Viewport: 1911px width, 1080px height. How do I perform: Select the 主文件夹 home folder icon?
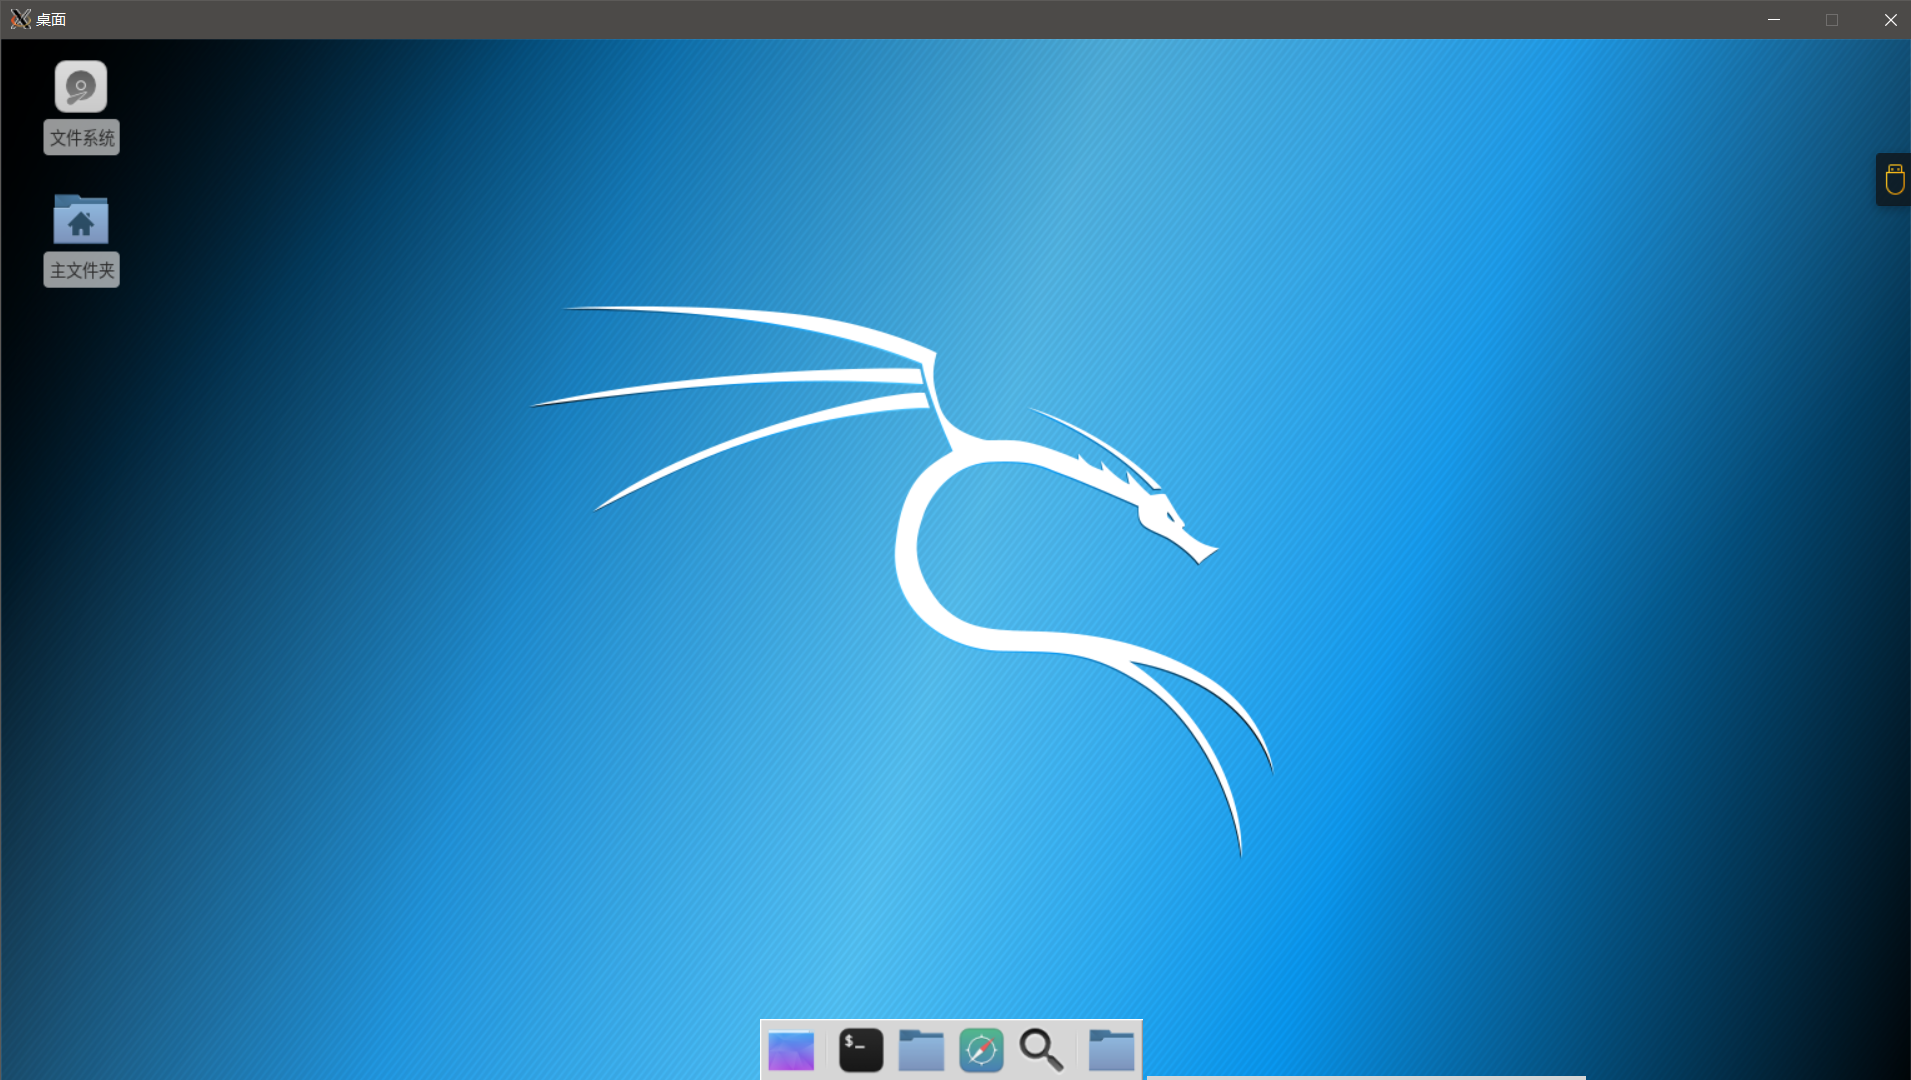(x=81, y=219)
